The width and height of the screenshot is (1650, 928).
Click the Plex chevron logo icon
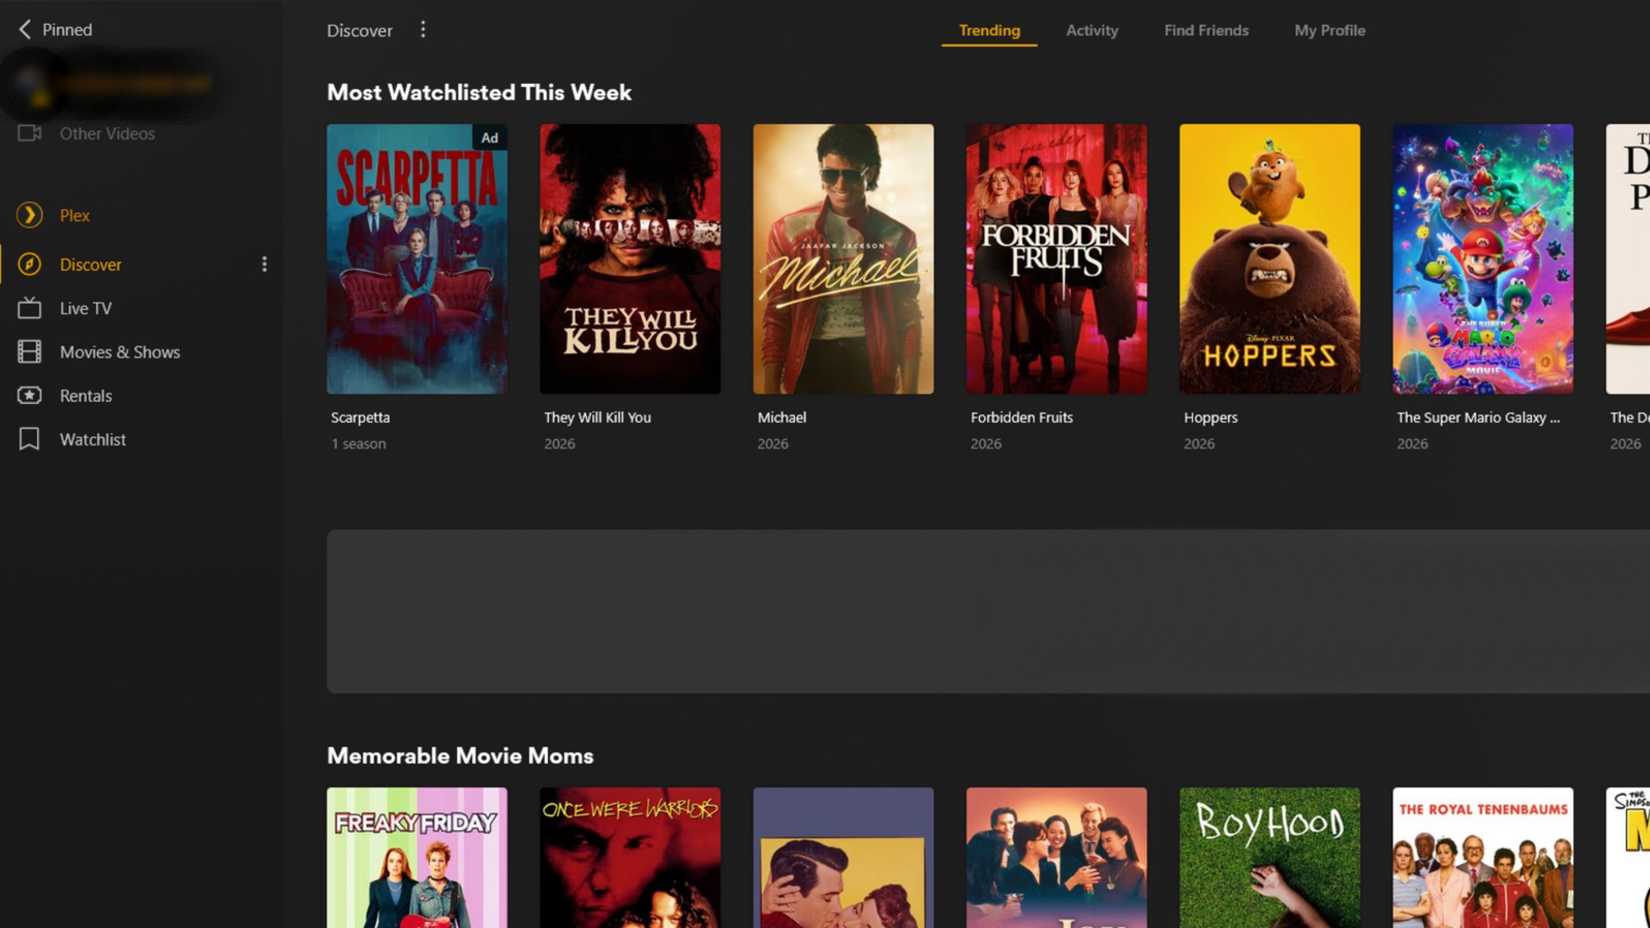(29, 215)
